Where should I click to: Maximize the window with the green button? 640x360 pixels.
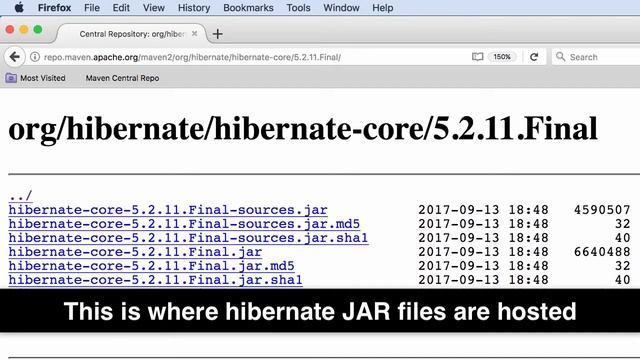38,29
